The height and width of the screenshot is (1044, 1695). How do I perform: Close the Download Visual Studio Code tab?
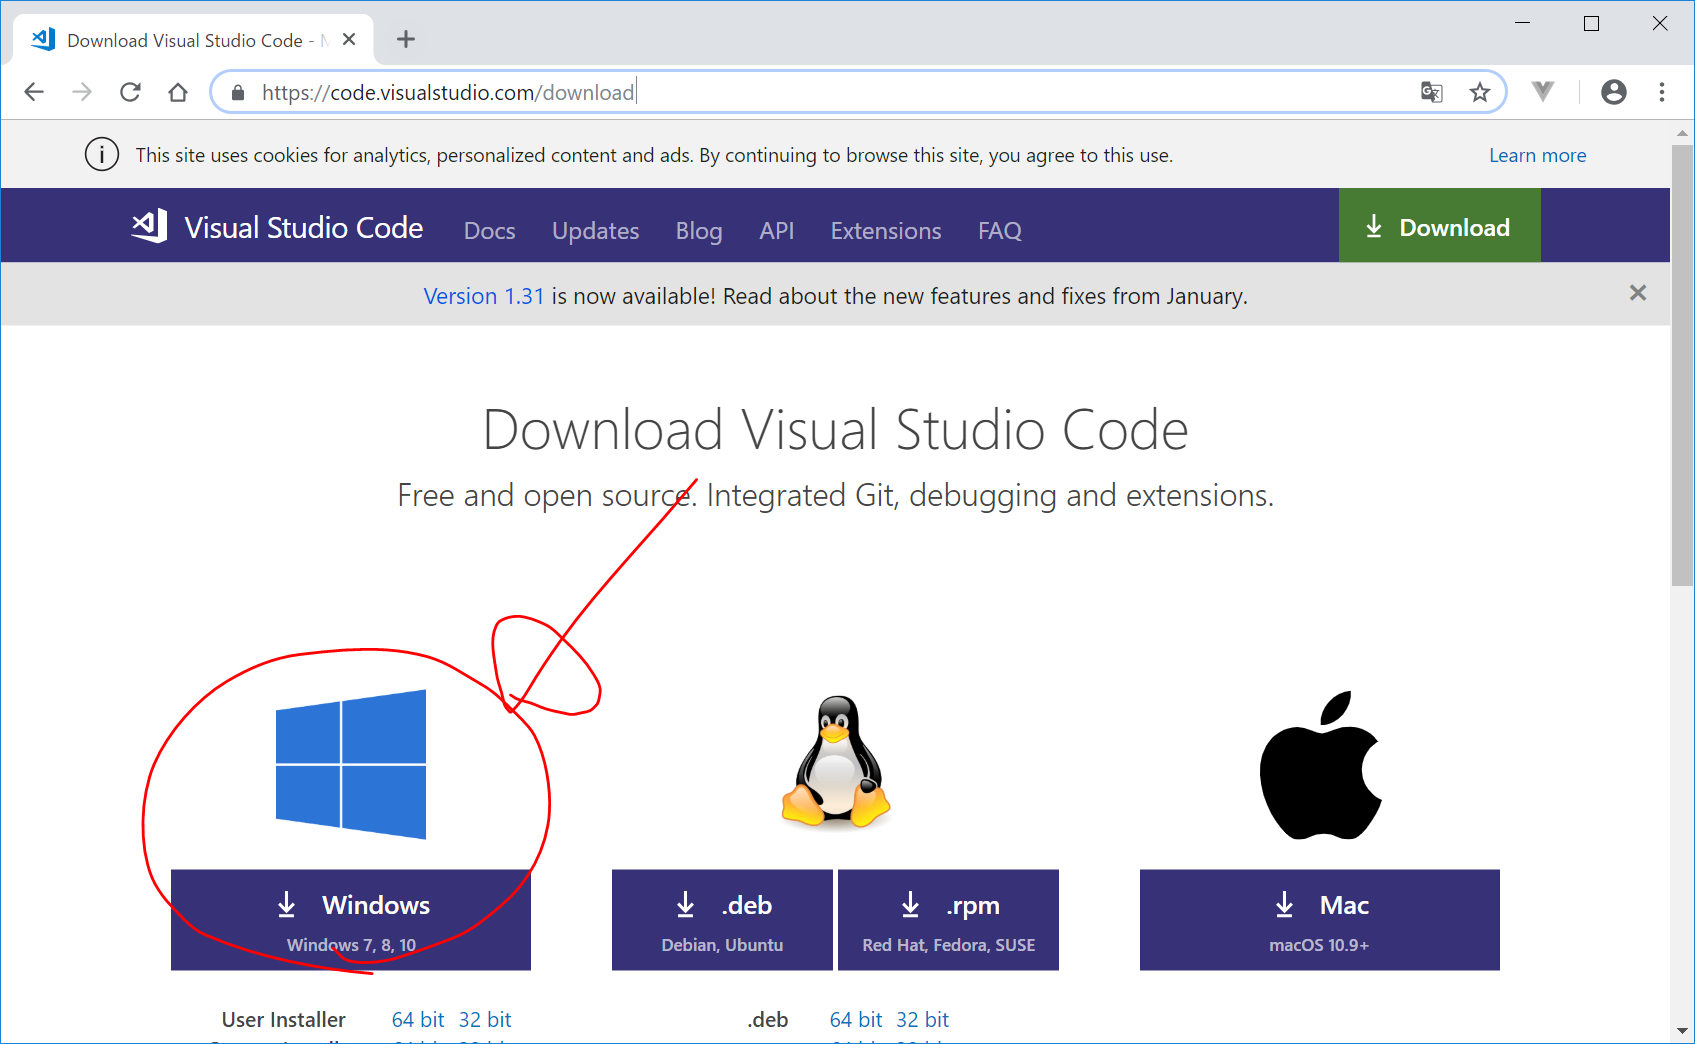[x=349, y=40]
